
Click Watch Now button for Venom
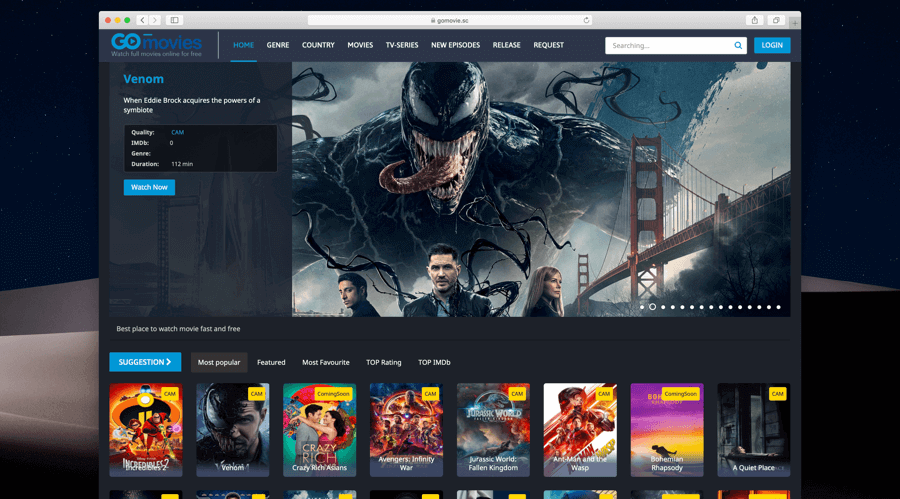pyautogui.click(x=149, y=187)
